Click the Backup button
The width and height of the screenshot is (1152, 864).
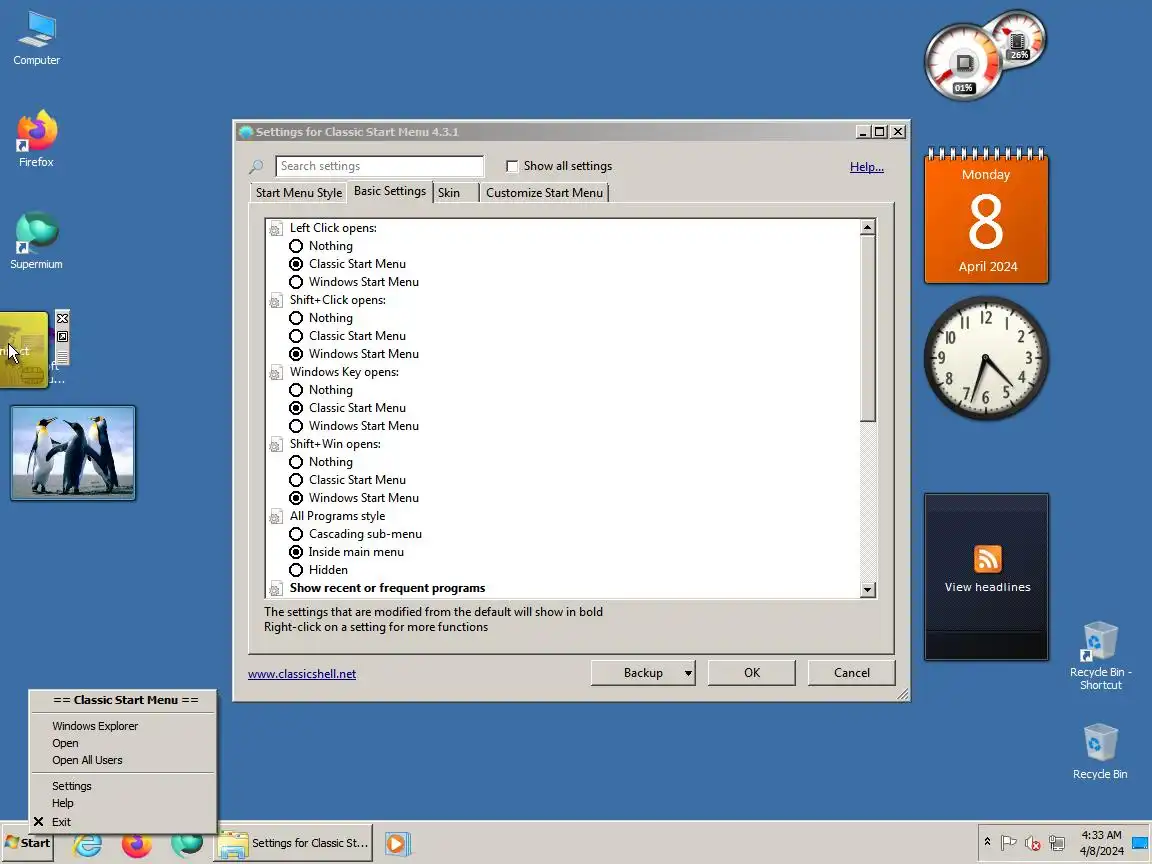click(643, 673)
